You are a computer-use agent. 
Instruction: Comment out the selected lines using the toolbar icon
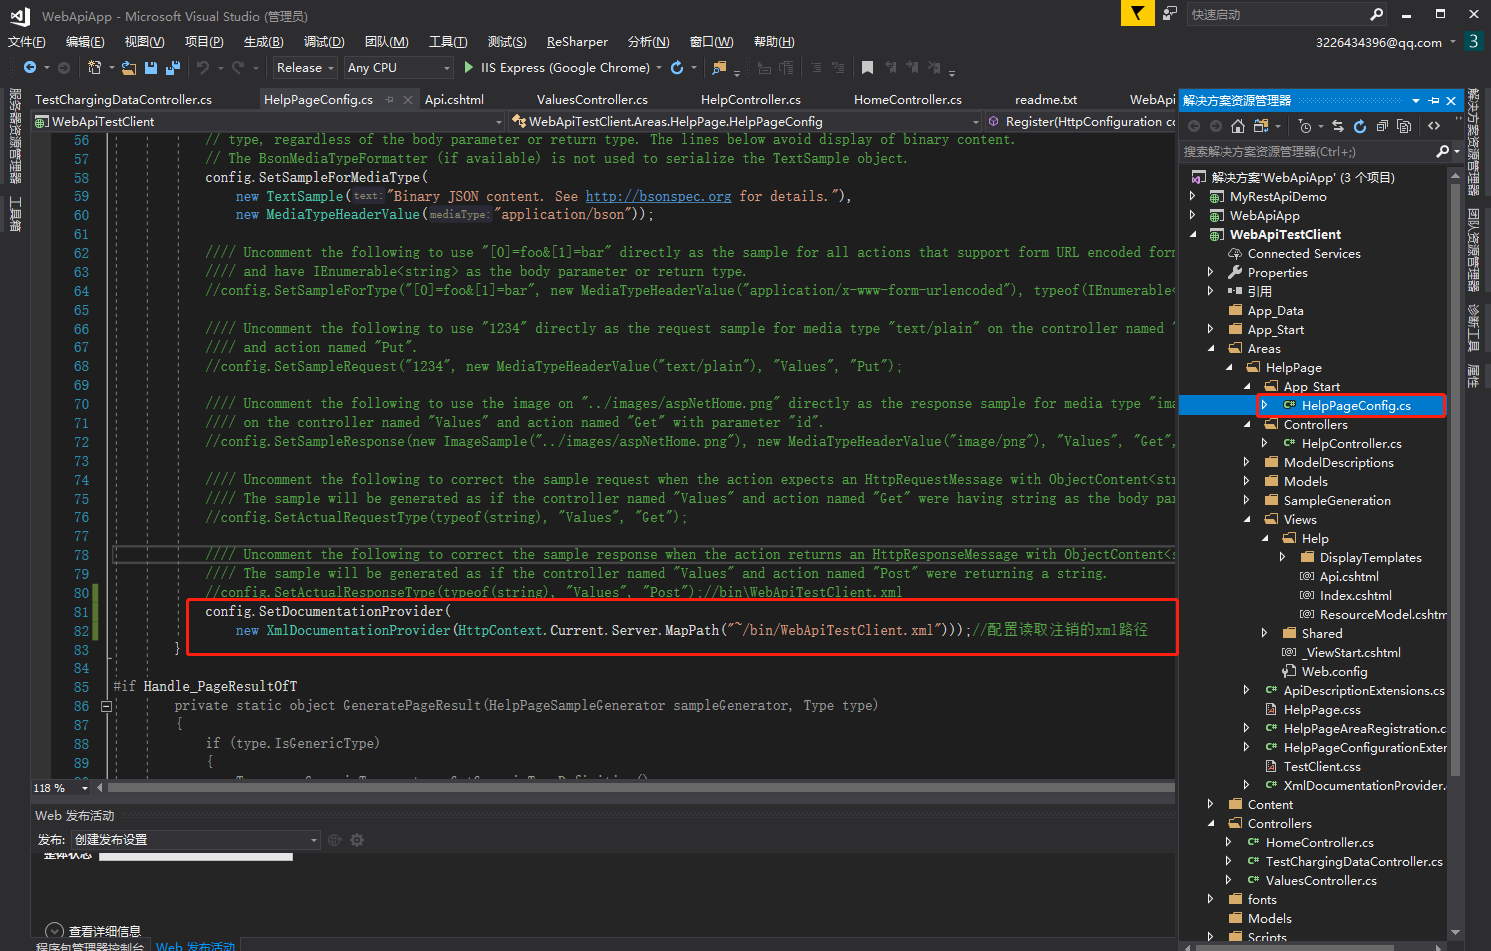click(817, 68)
